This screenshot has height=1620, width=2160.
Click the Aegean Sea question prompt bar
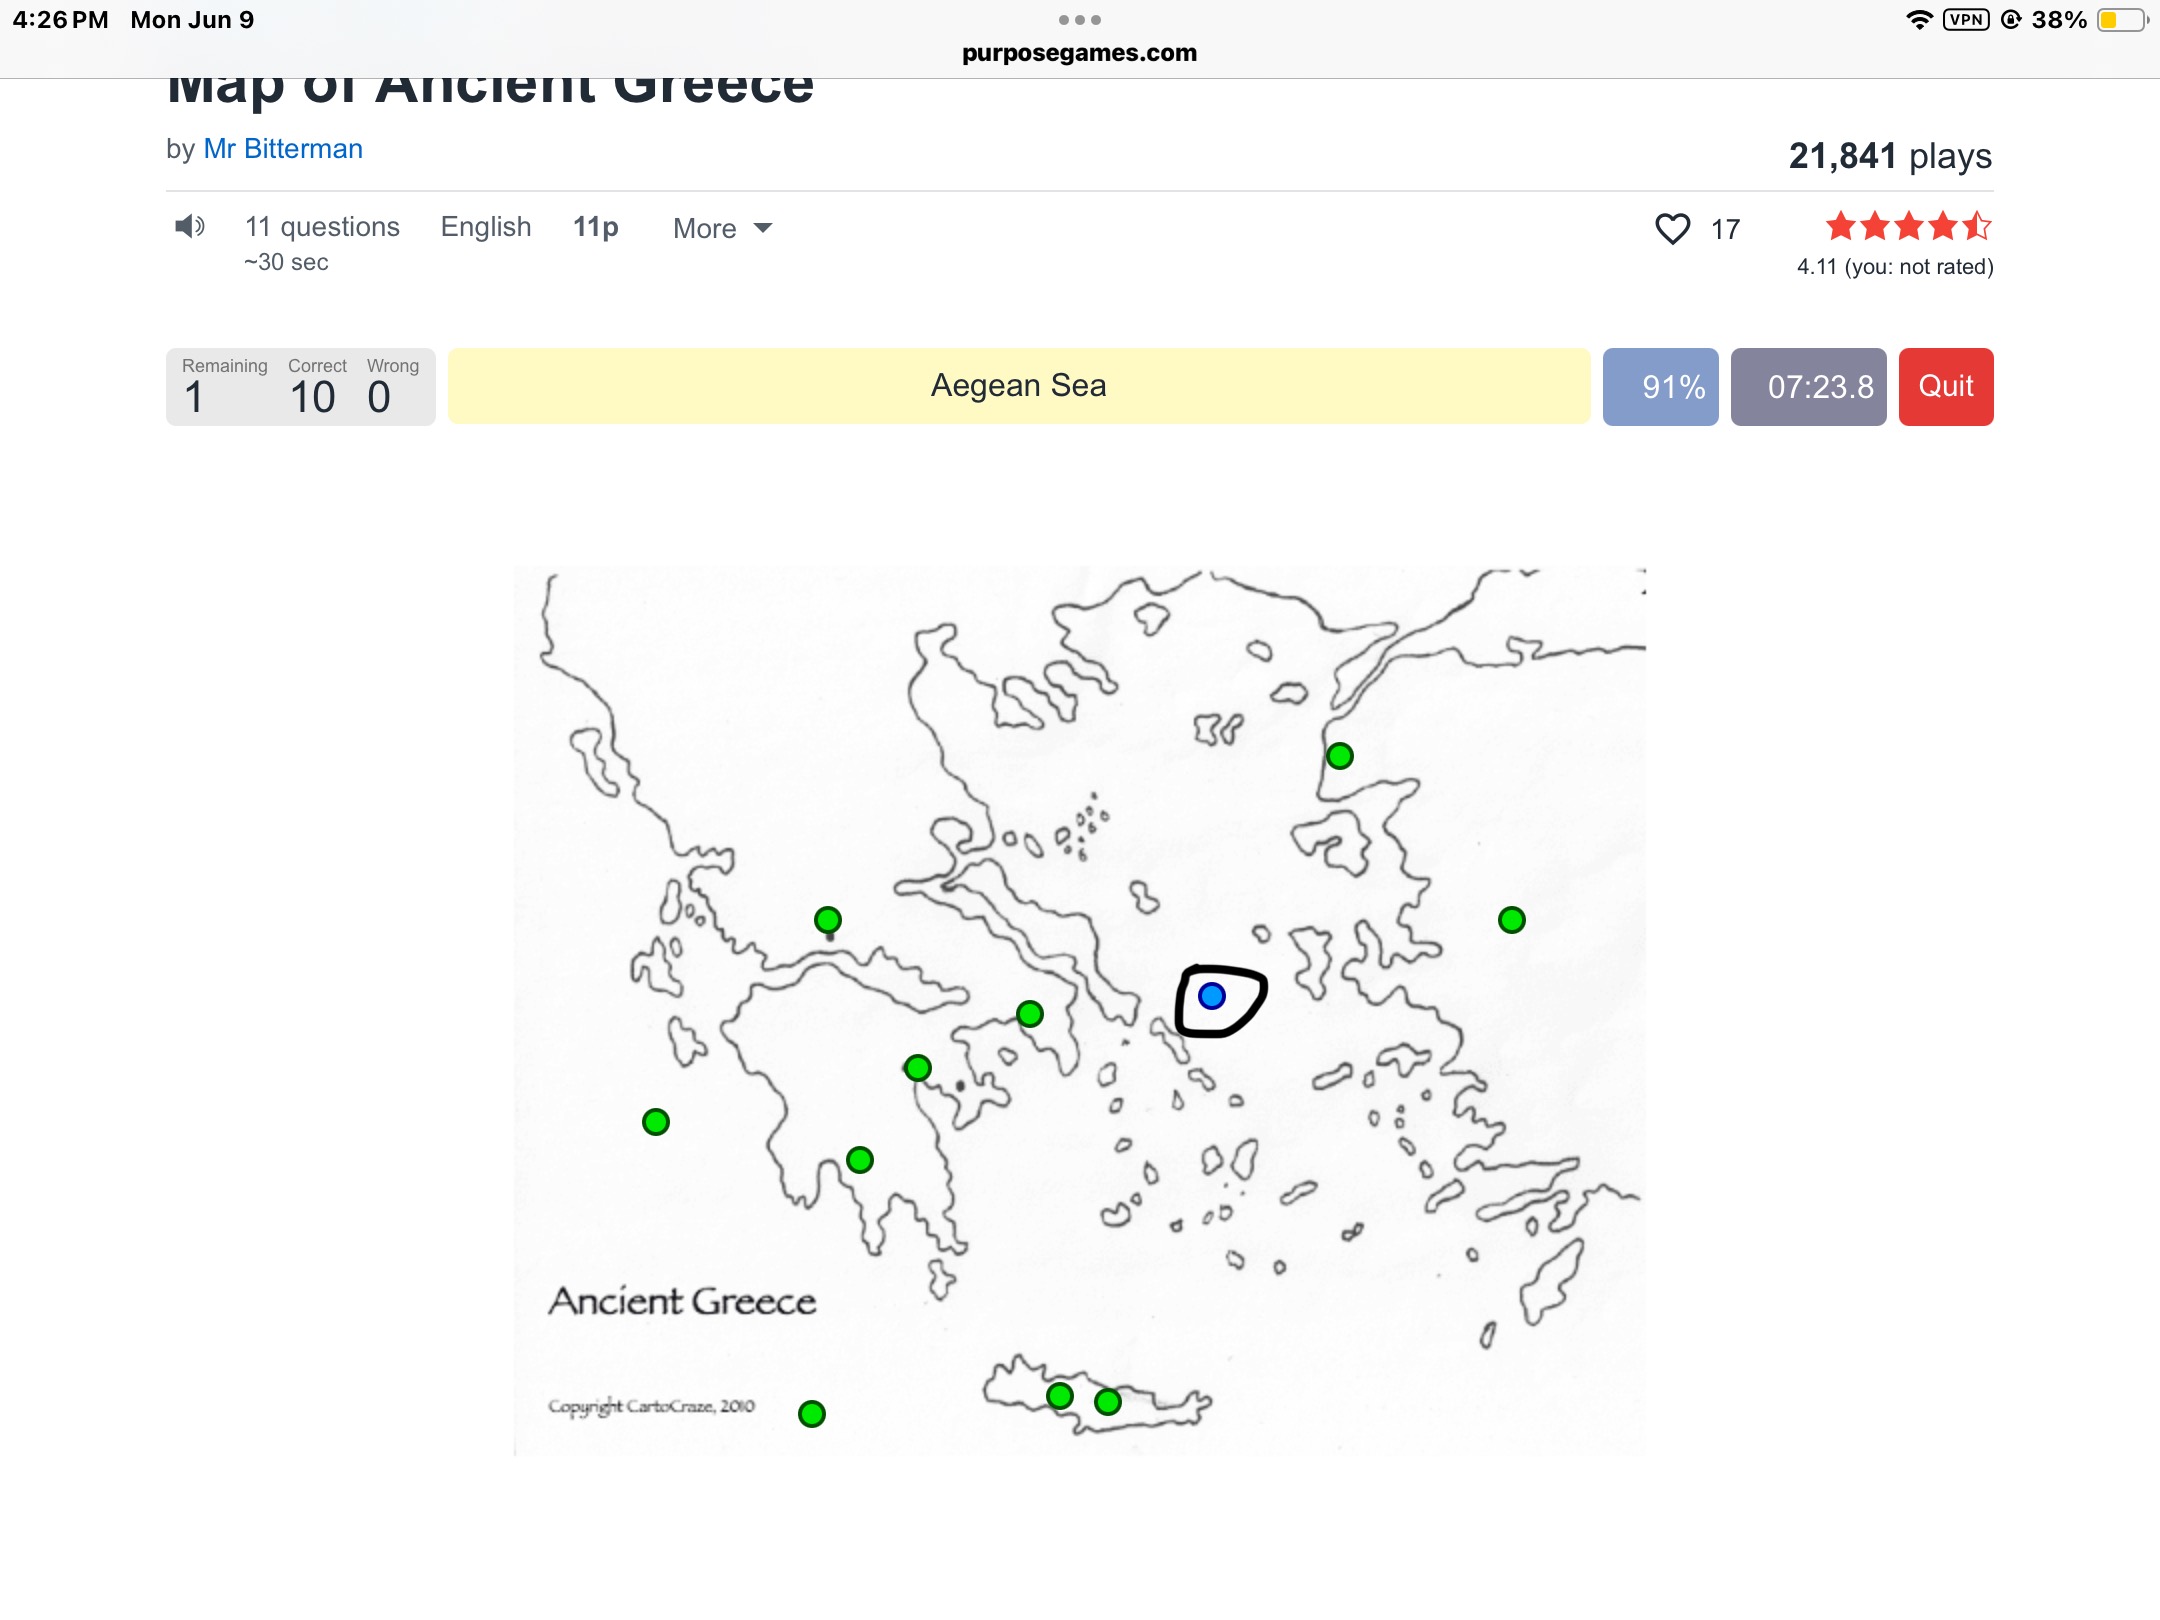tap(1019, 386)
